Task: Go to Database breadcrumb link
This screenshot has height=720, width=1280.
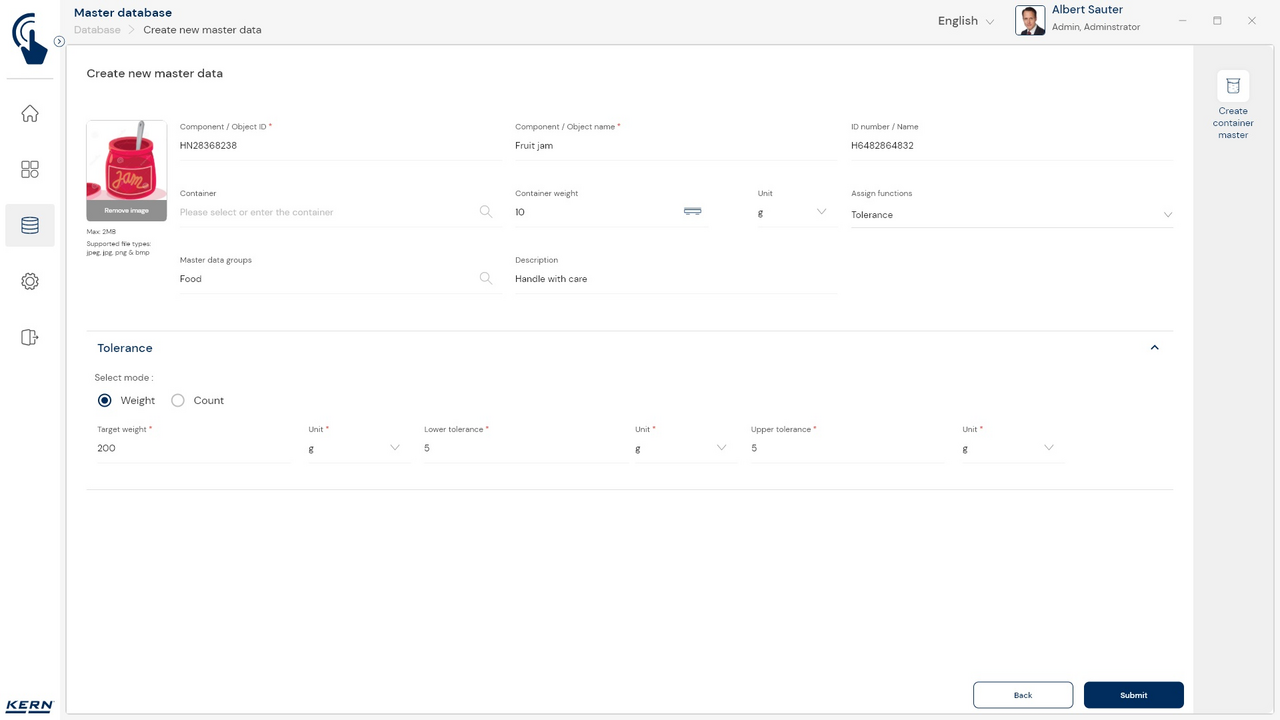Action: 97,30
